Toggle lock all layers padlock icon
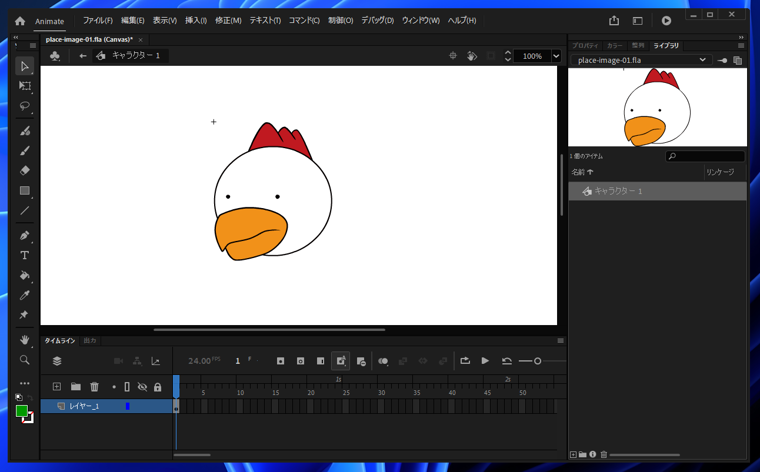 (157, 387)
